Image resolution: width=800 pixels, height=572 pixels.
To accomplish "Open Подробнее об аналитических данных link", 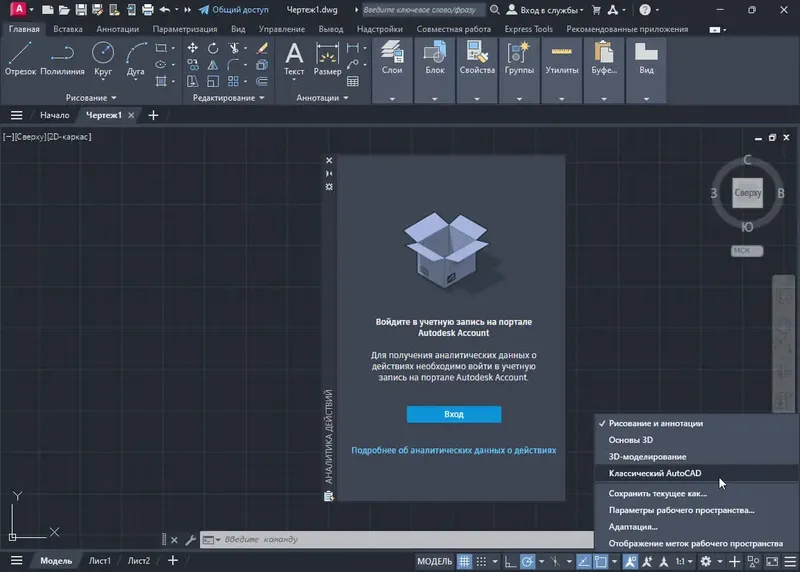I will click(x=454, y=450).
